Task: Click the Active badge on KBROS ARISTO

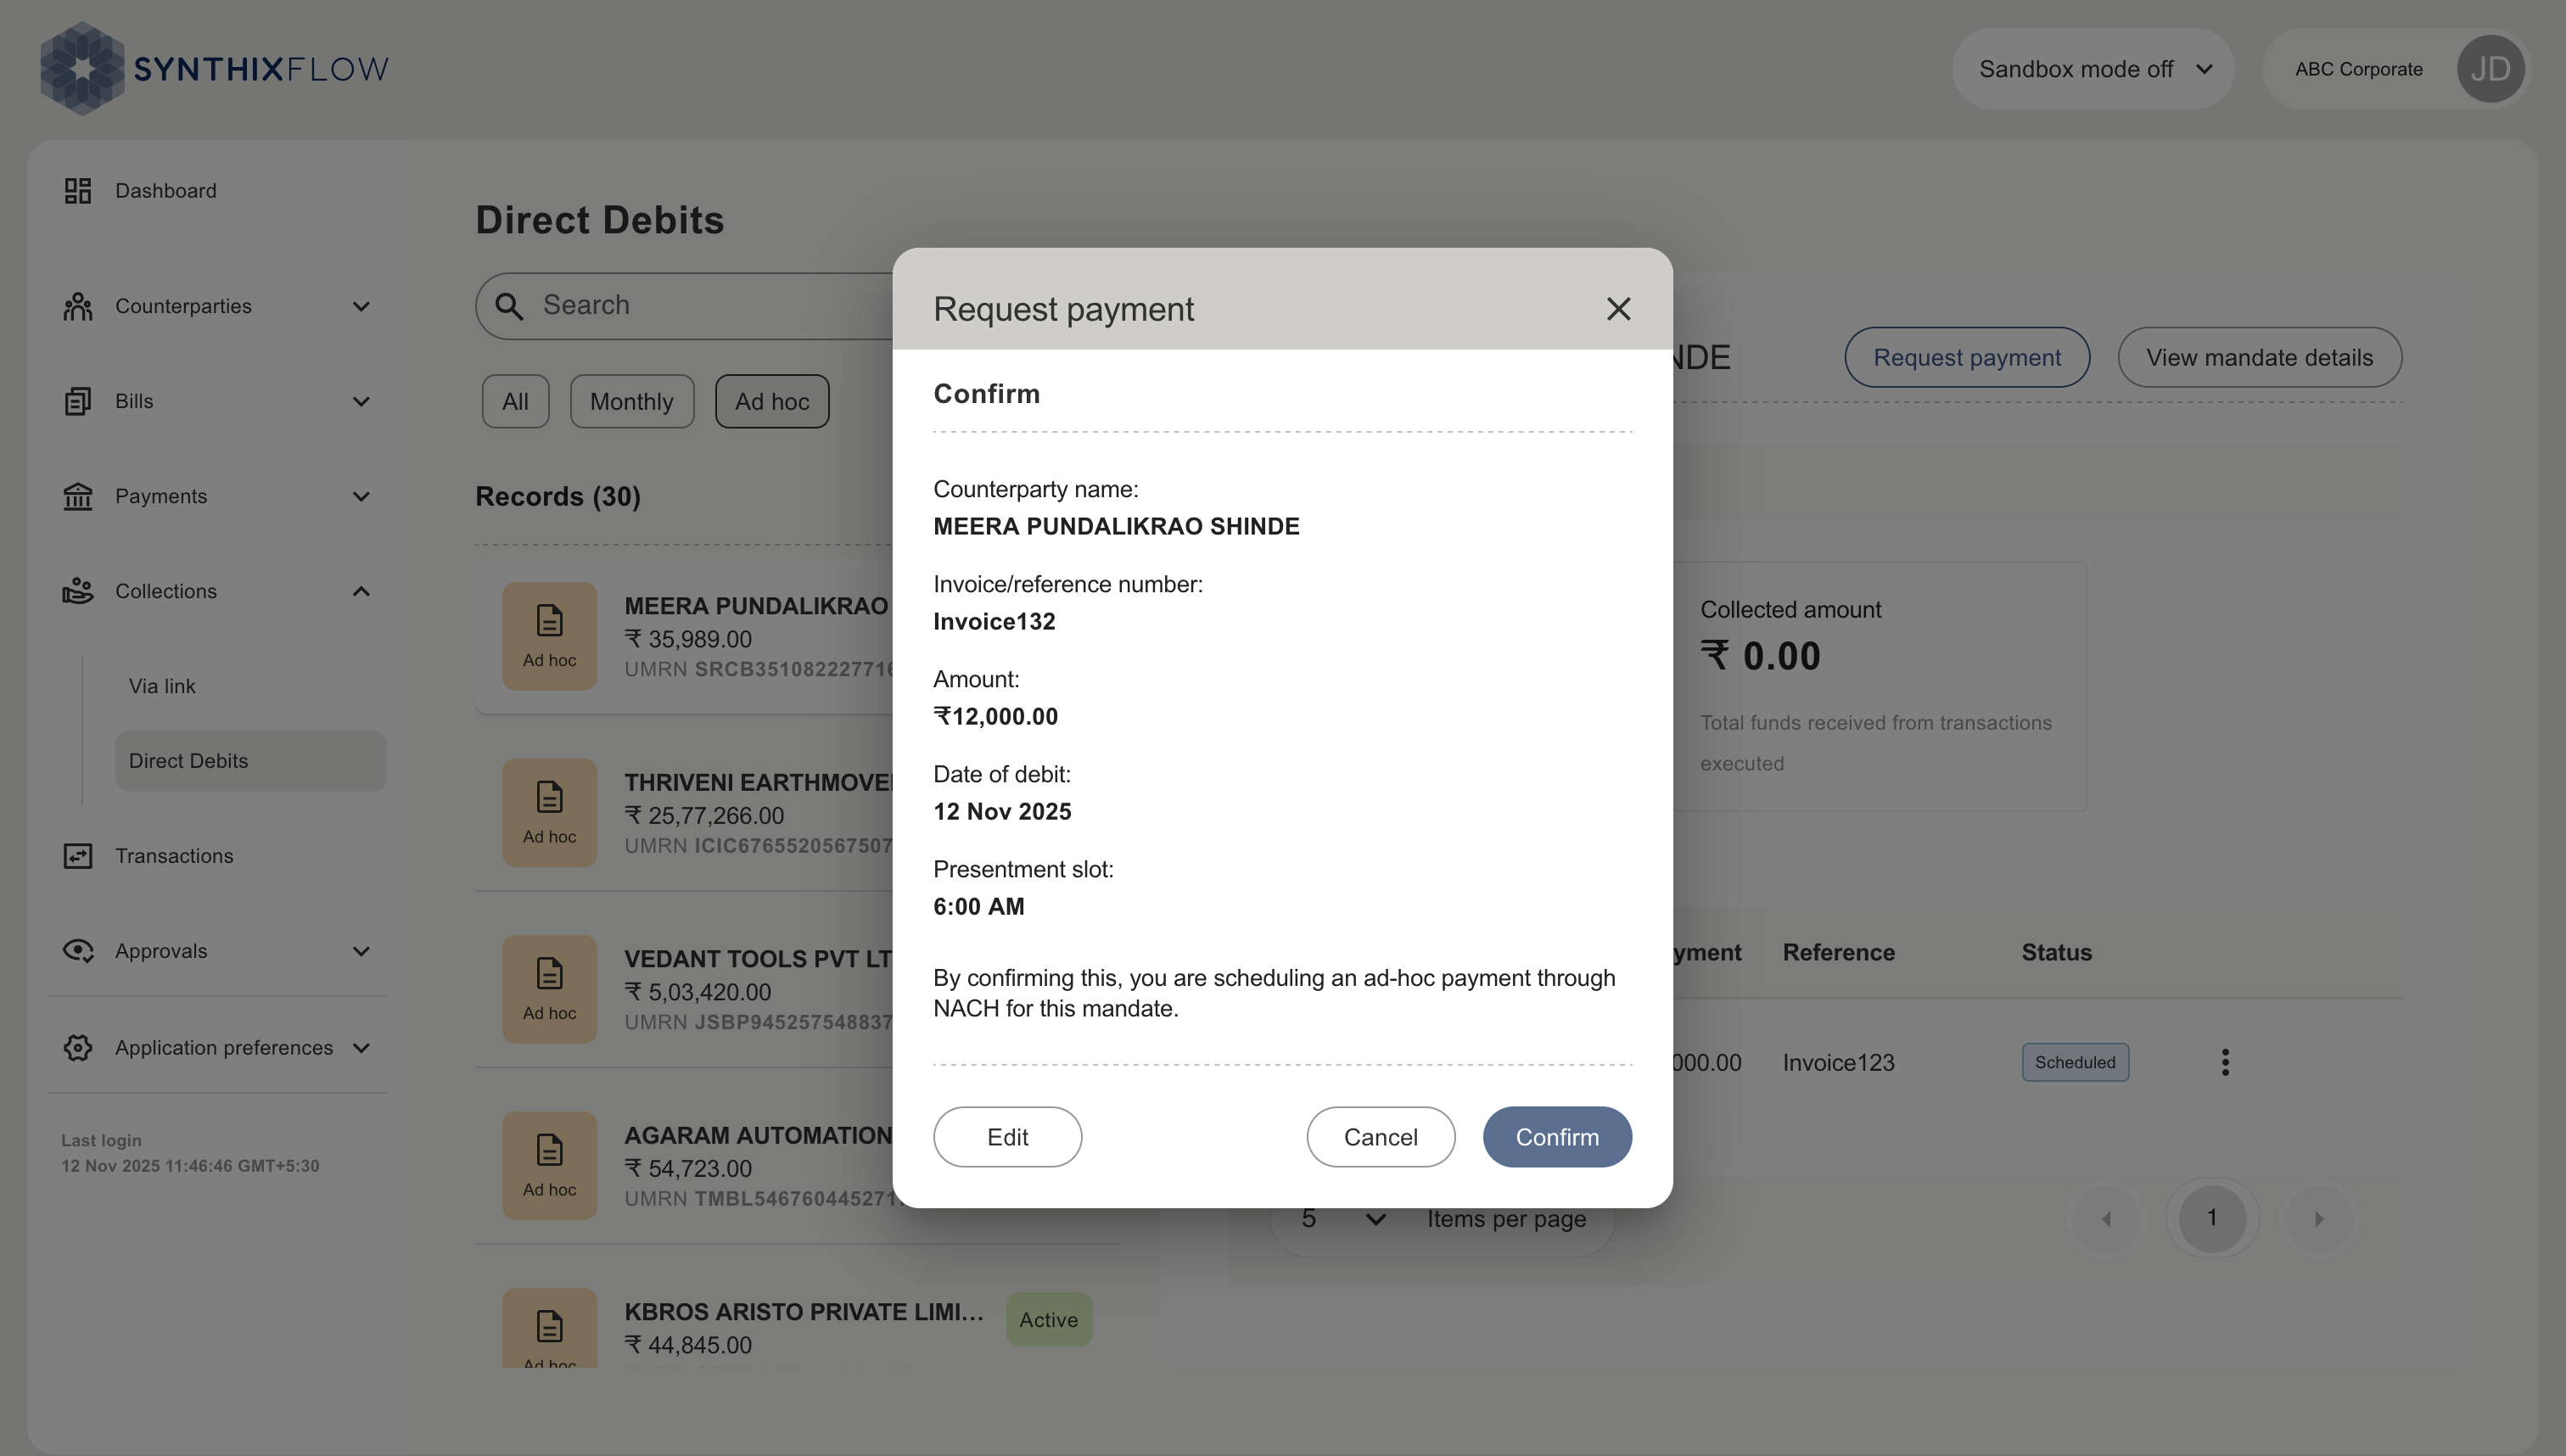Action: 1048,1319
